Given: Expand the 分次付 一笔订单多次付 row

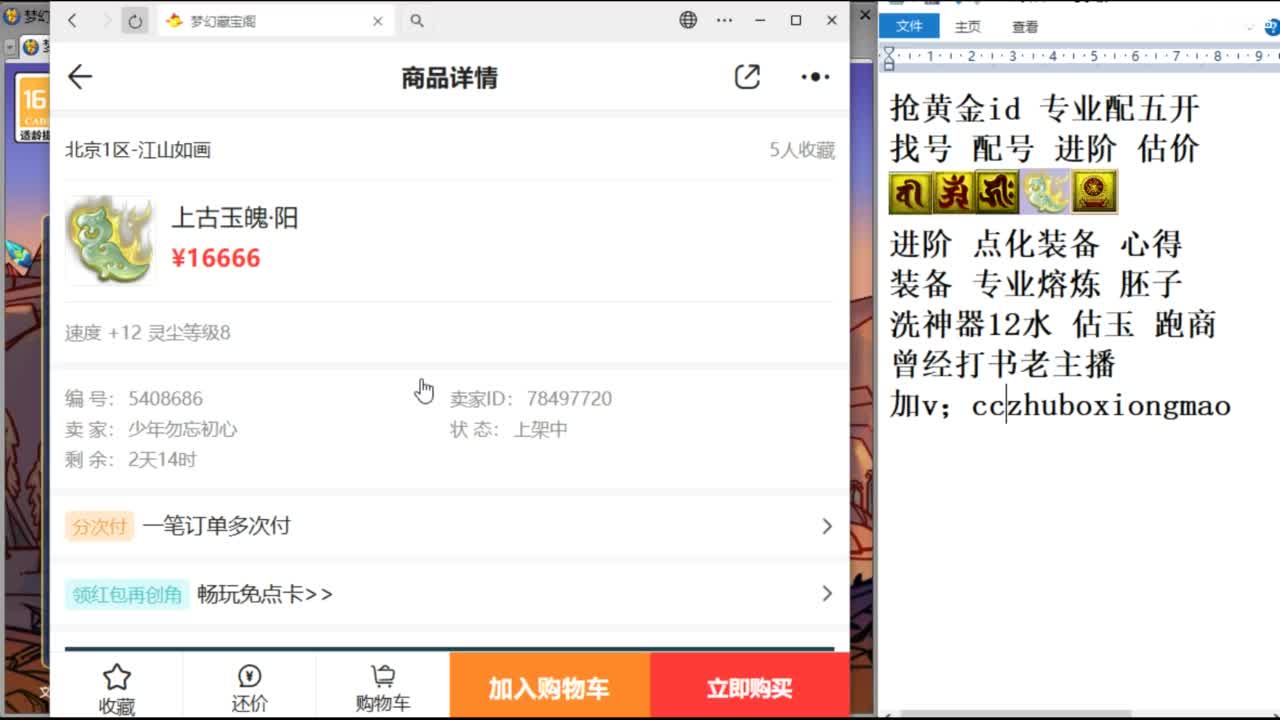Looking at the screenshot, I should [826, 526].
